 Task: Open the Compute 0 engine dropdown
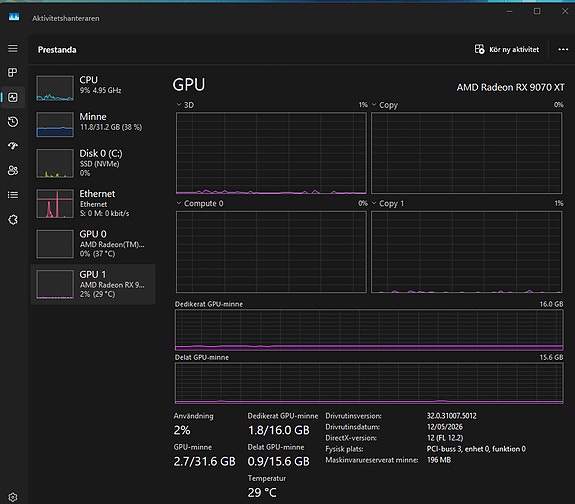[x=200, y=203]
